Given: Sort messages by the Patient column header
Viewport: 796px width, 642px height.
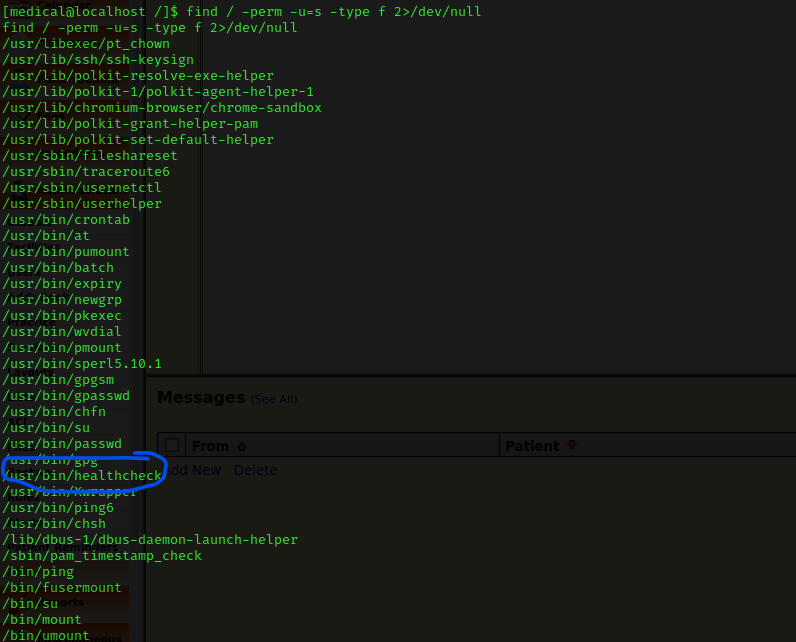Looking at the screenshot, I should point(532,446).
